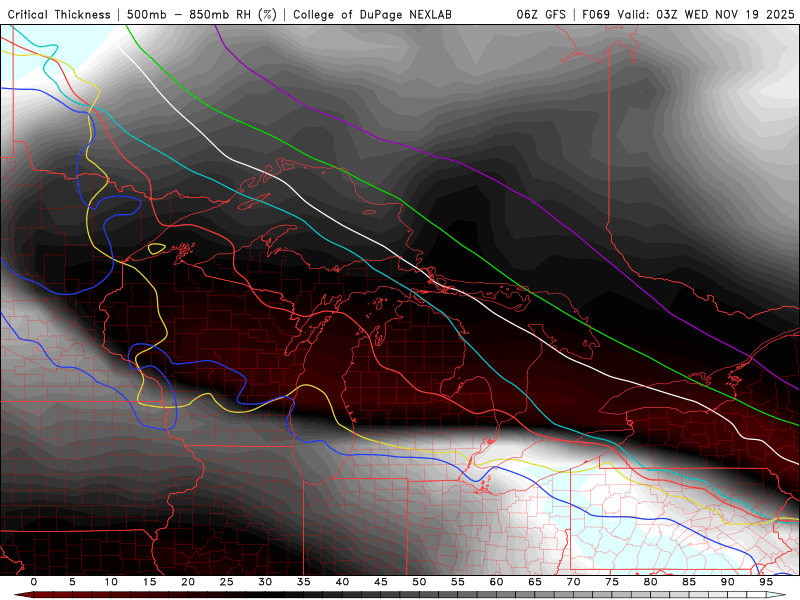
Task: Click the "F069" forecast hour text
Action: (x=597, y=14)
